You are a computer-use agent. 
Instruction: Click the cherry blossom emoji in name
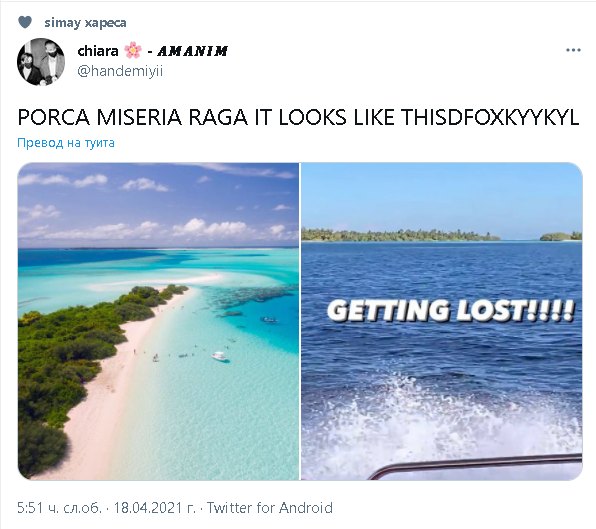[x=133, y=50]
